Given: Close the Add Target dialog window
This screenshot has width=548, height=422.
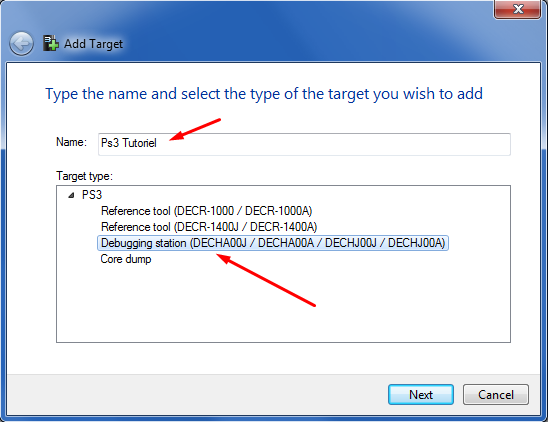Looking at the screenshot, I should [517, 9].
